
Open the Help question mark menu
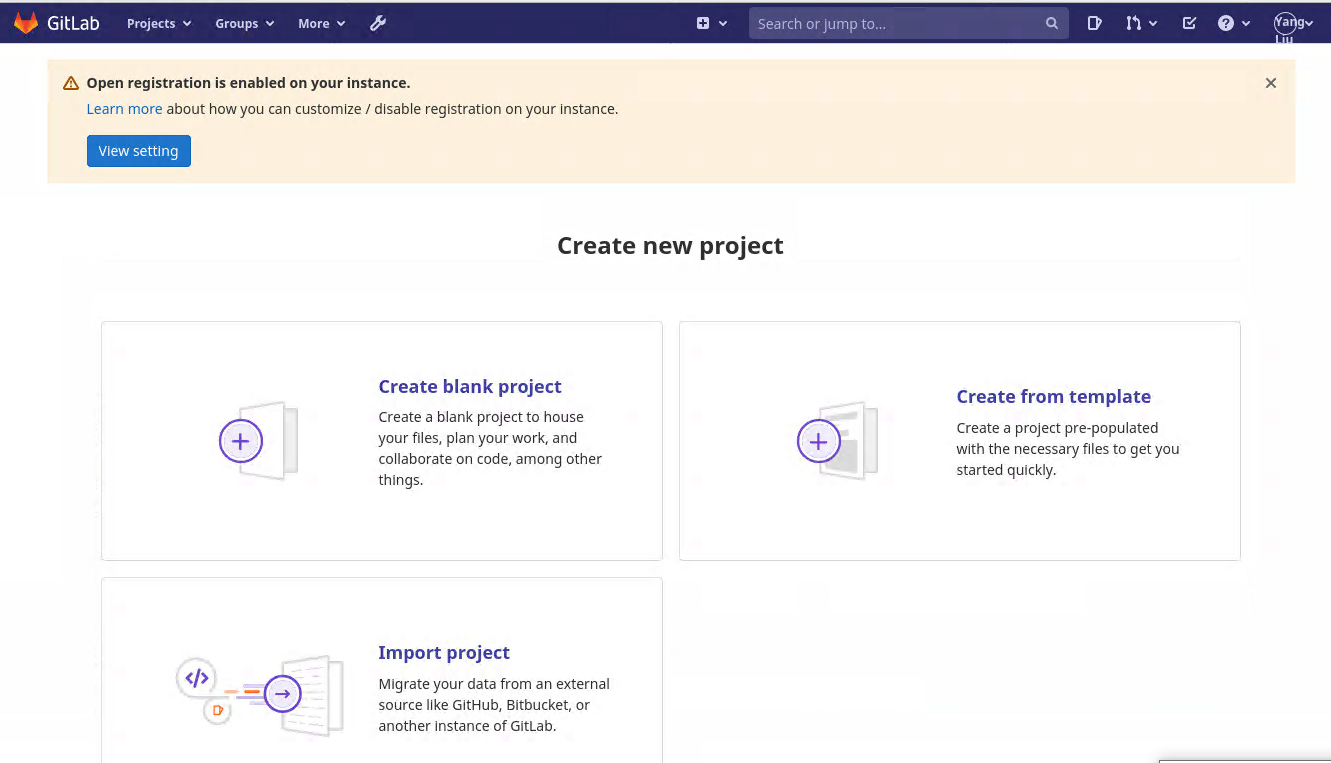[1234, 23]
